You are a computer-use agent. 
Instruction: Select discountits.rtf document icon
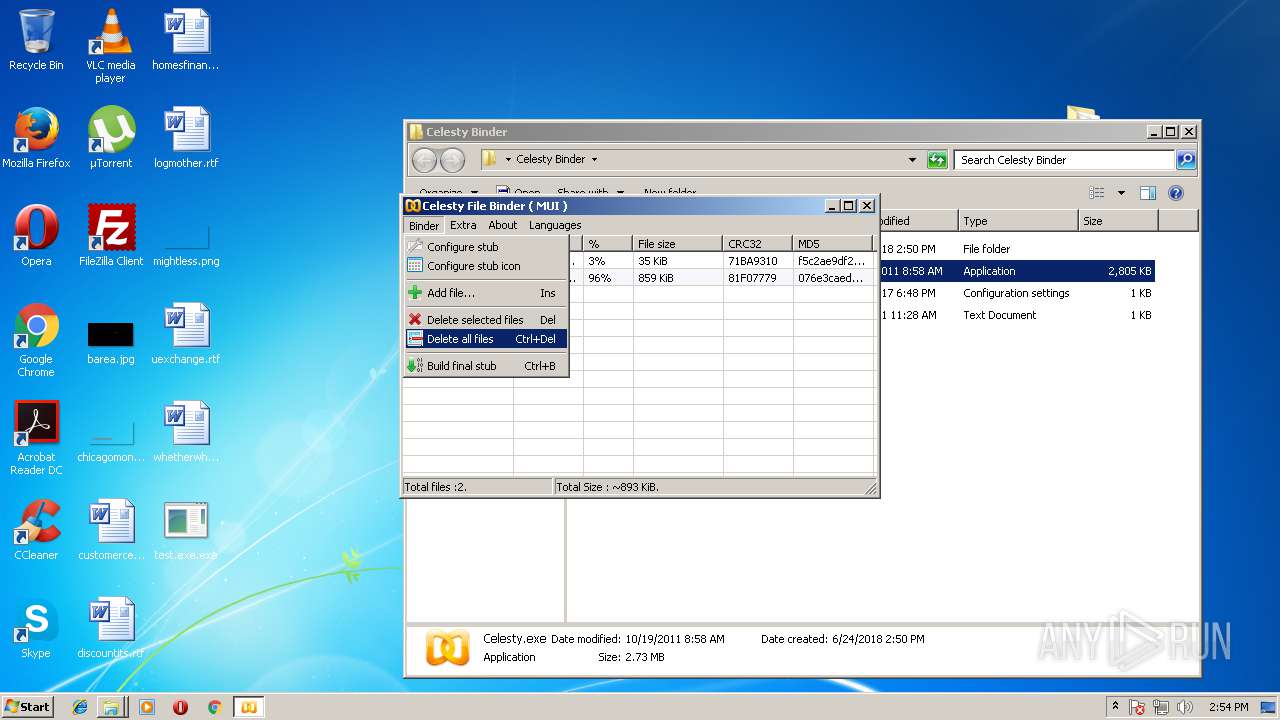point(111,628)
